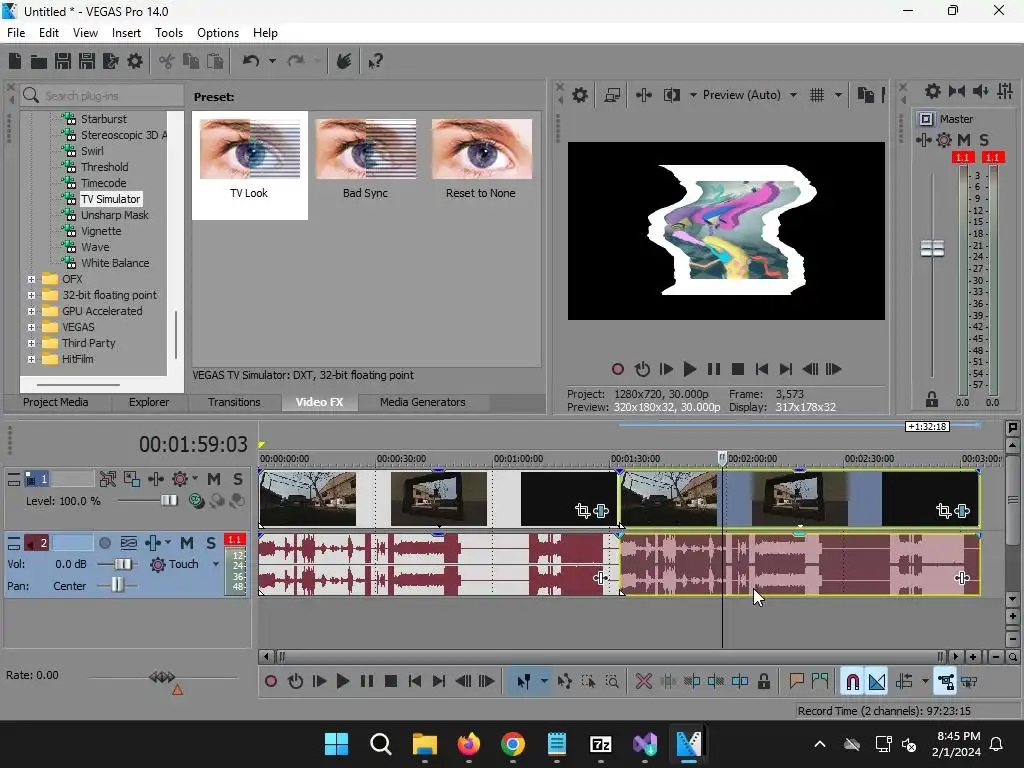This screenshot has height=768, width=1024.
Task: Expand the 32-bit floating point folder
Action: tap(31, 295)
